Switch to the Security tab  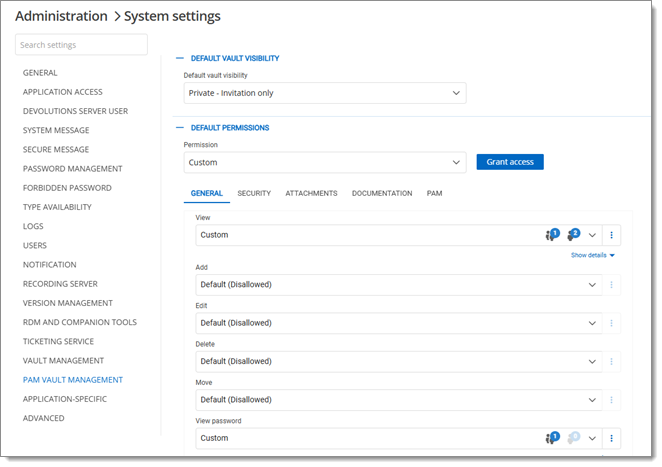coord(254,193)
